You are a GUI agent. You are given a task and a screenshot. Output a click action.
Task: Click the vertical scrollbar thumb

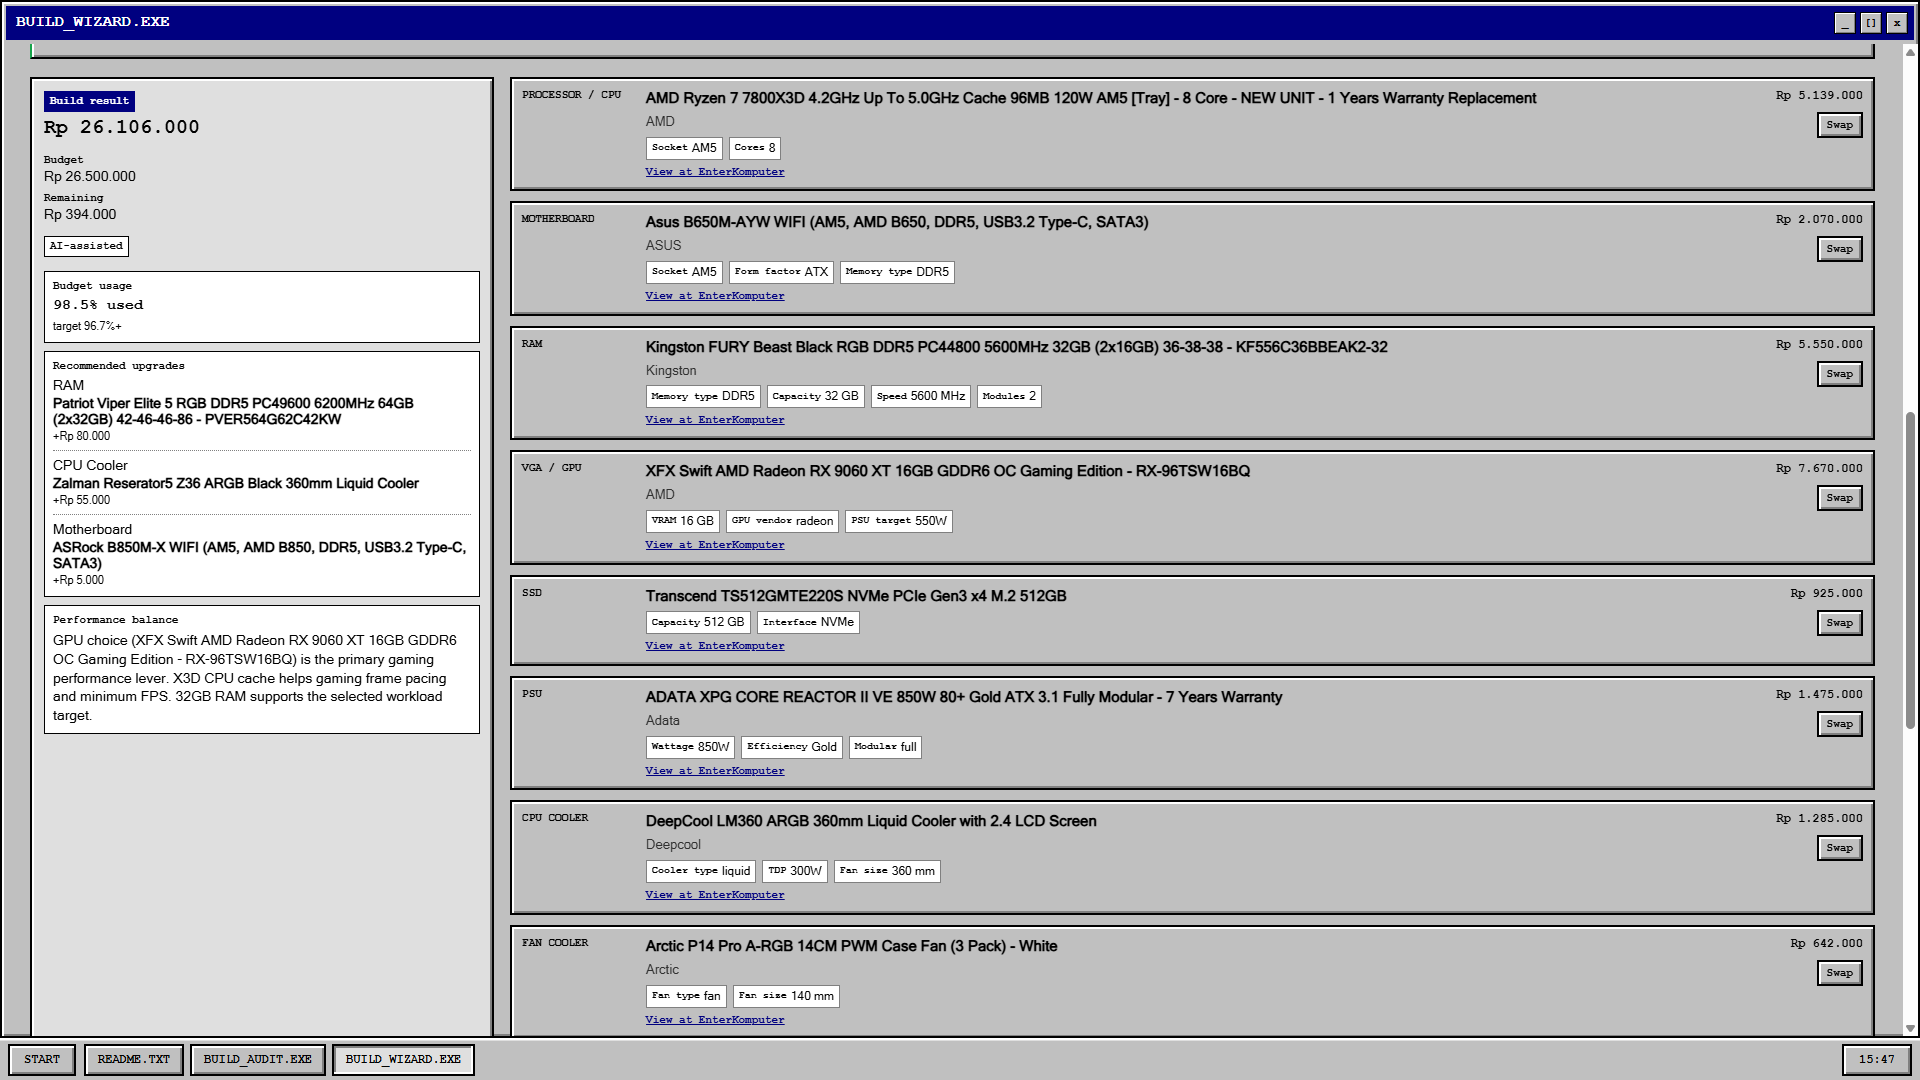click(x=1910, y=570)
